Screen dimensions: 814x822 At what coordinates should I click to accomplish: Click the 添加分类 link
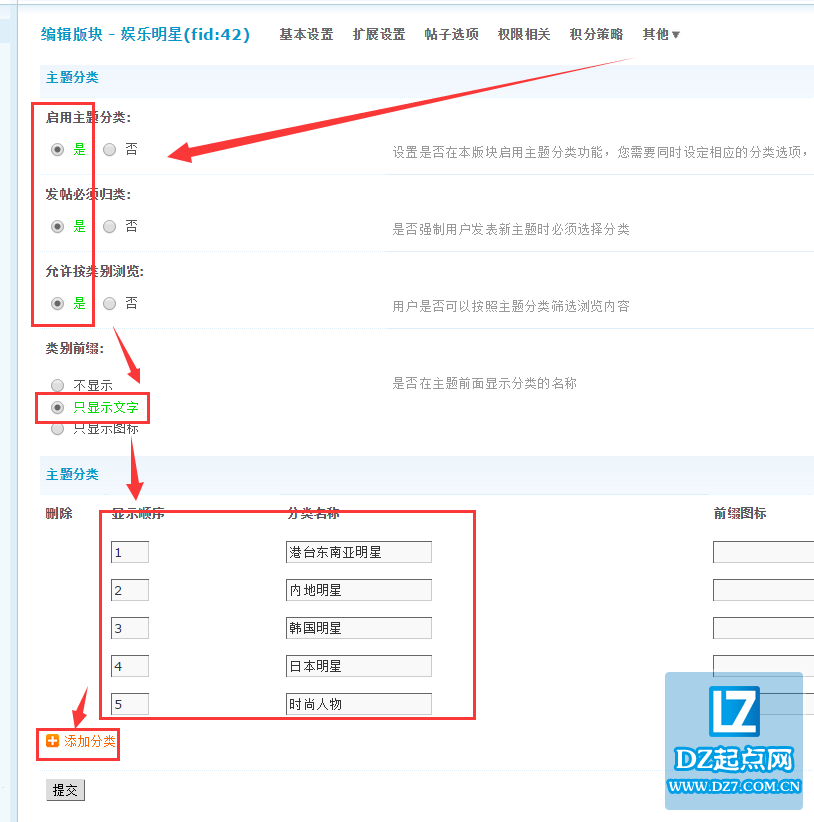click(x=90, y=741)
